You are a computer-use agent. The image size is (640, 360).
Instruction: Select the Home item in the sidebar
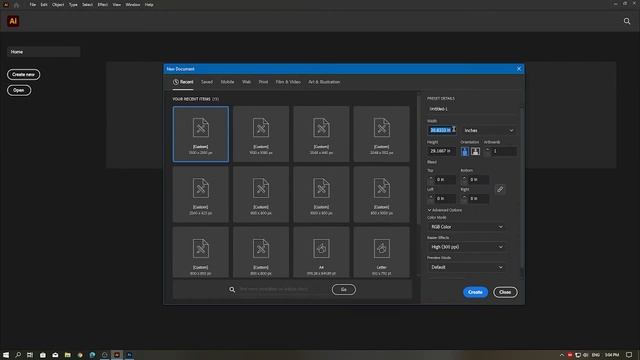tap(44, 52)
